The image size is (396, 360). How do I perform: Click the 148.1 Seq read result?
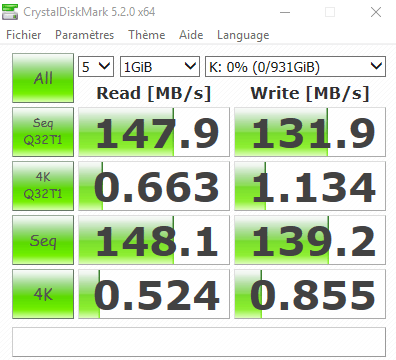[154, 240]
